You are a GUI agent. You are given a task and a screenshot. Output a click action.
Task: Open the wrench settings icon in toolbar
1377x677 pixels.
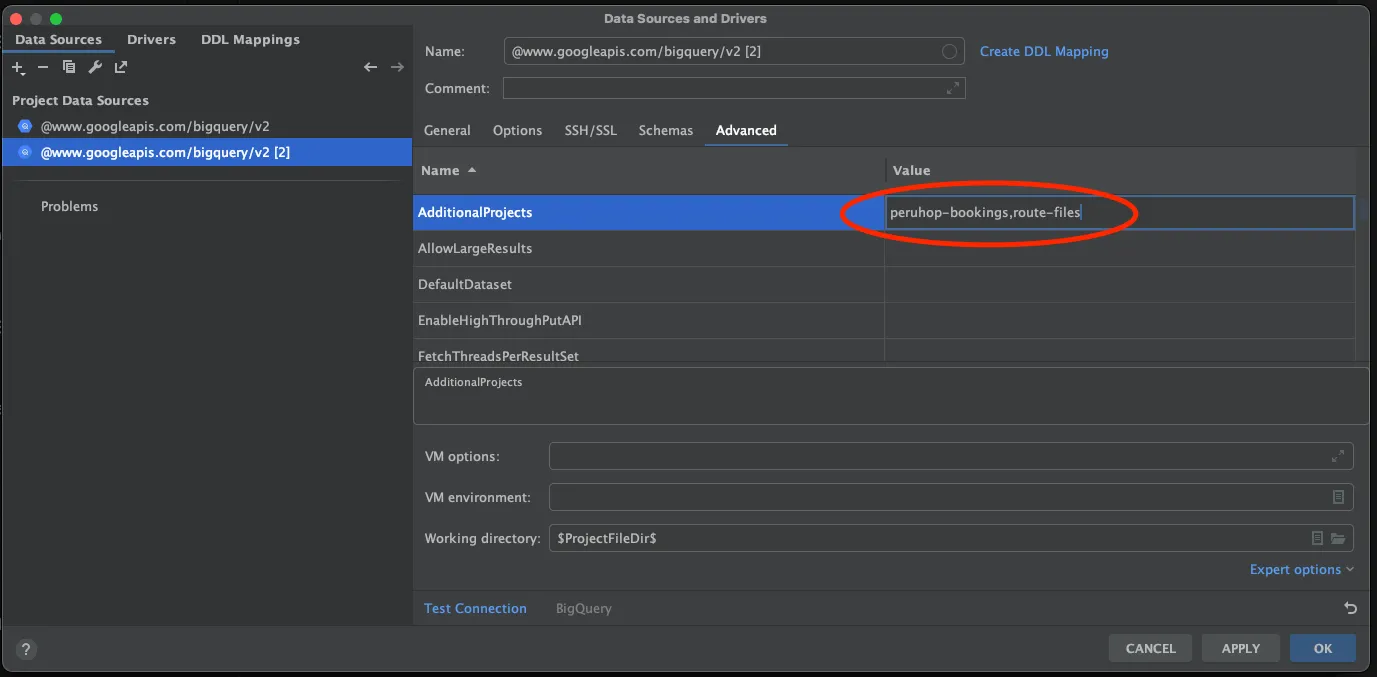coord(95,67)
